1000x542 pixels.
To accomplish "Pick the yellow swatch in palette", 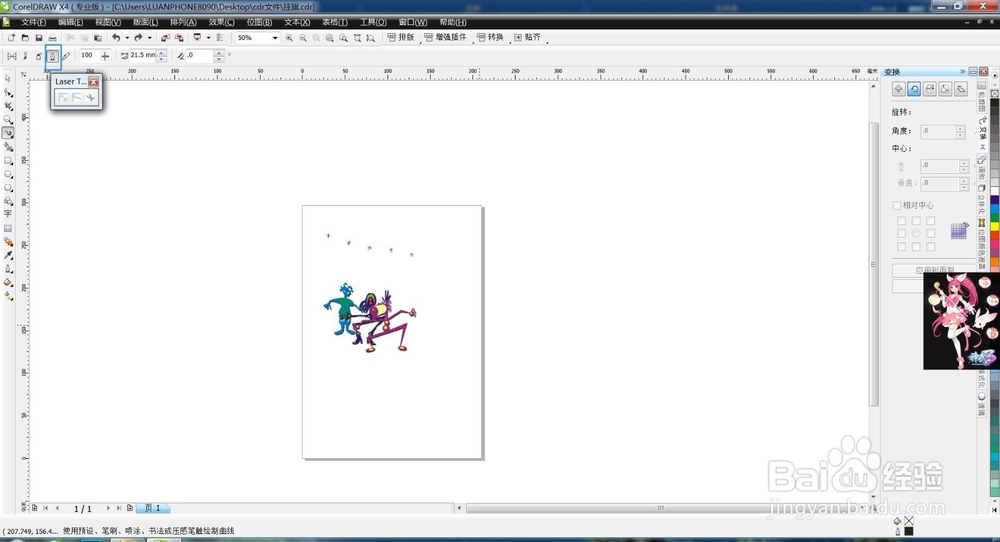I will tap(994, 226).
